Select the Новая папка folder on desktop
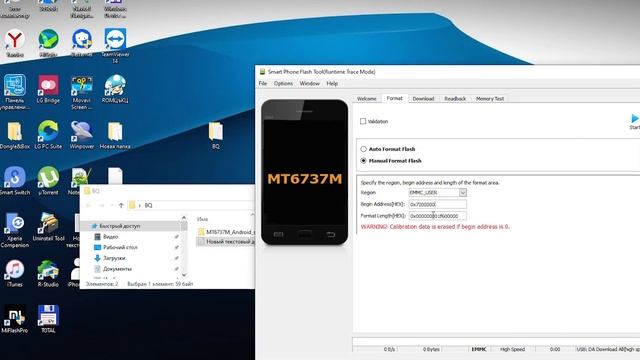This screenshot has height=360, width=640. (x=115, y=135)
